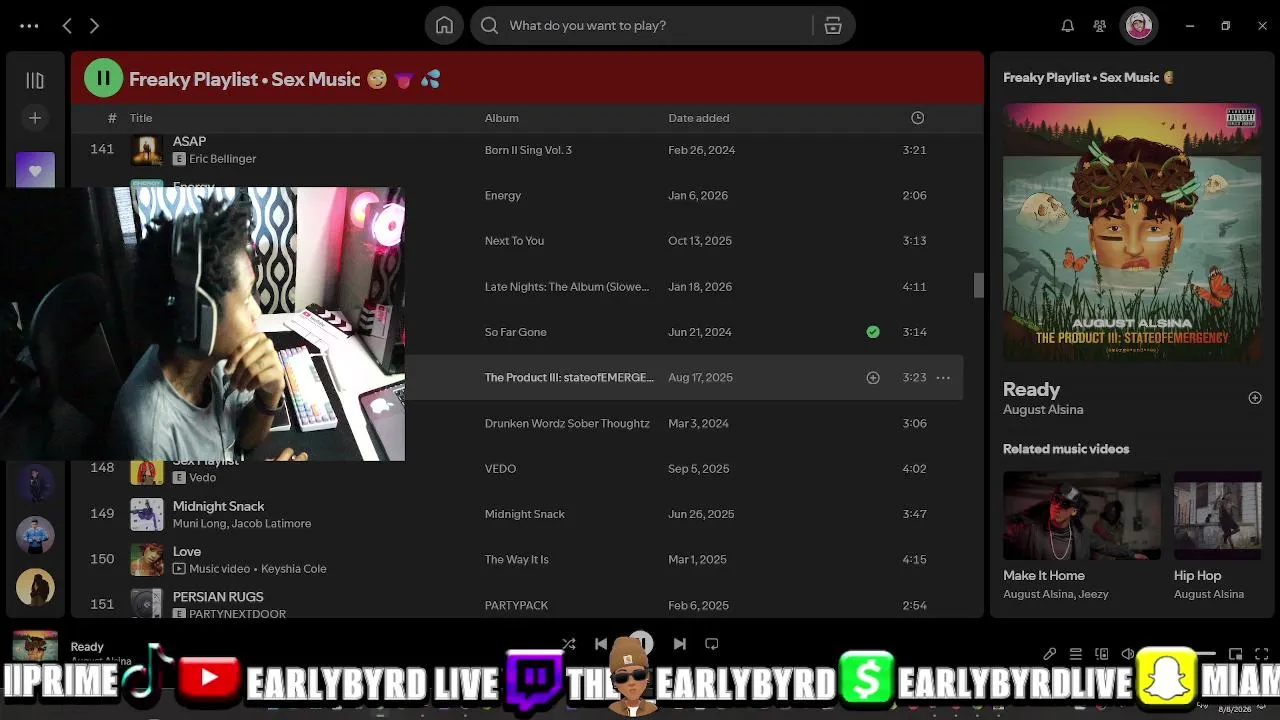The image size is (1280, 720).
Task: Skip to the next track
Action: 680,645
